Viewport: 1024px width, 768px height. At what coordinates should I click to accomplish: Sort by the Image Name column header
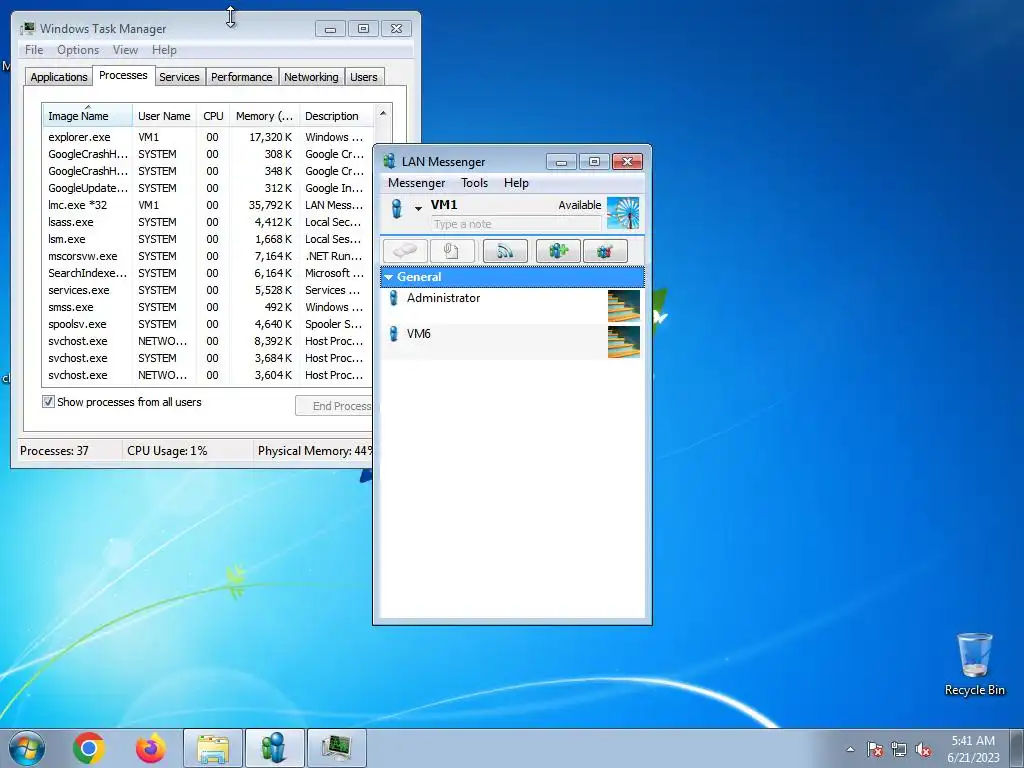tap(88, 116)
